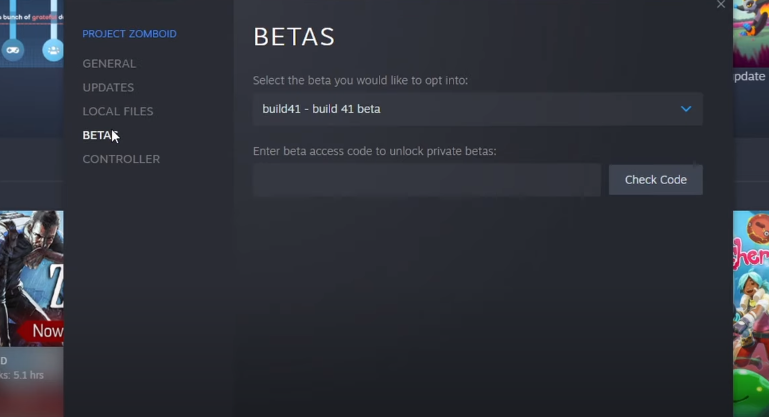The height and width of the screenshot is (417, 769).
Task: Close the properties dialog with X
Action: click(x=720, y=4)
